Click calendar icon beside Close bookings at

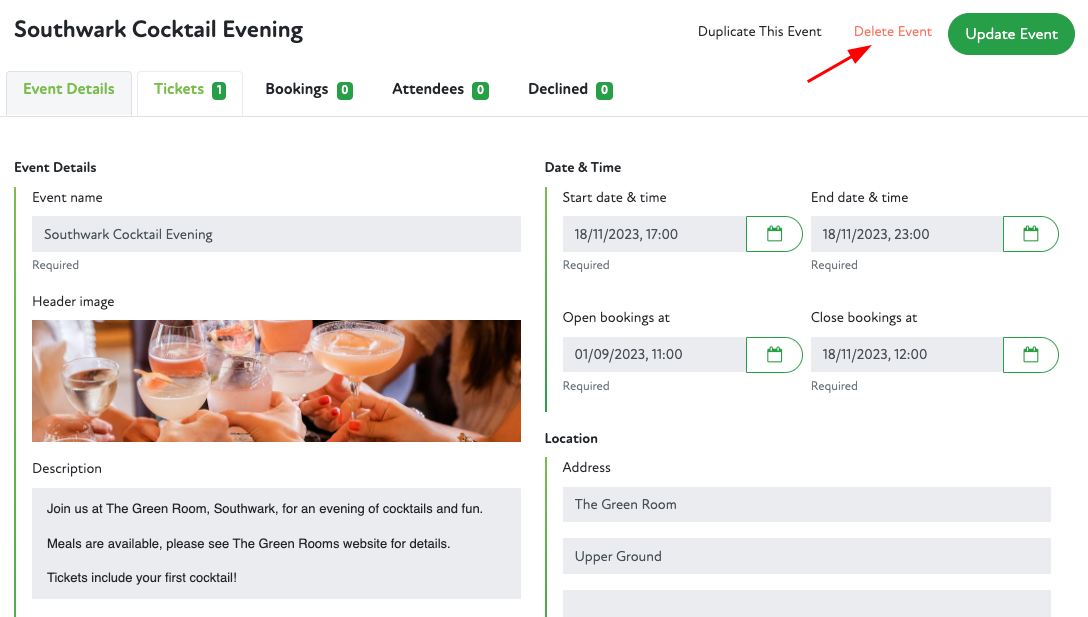coord(1030,354)
